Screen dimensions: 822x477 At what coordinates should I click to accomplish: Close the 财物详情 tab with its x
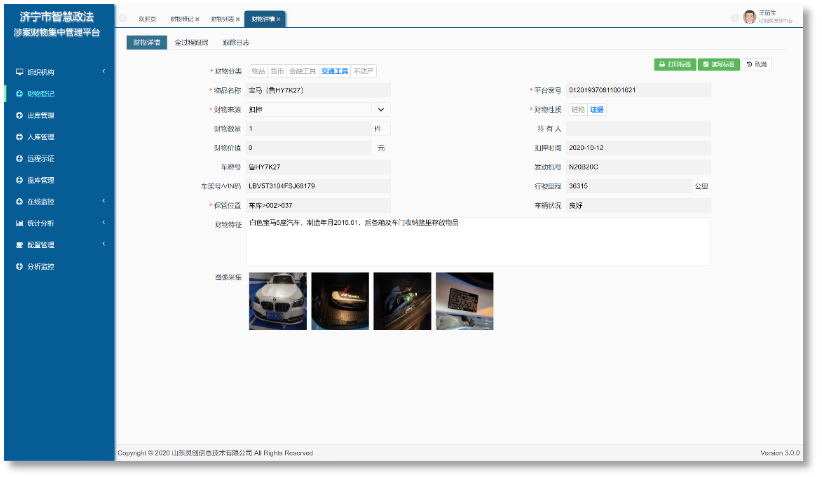[x=278, y=20]
